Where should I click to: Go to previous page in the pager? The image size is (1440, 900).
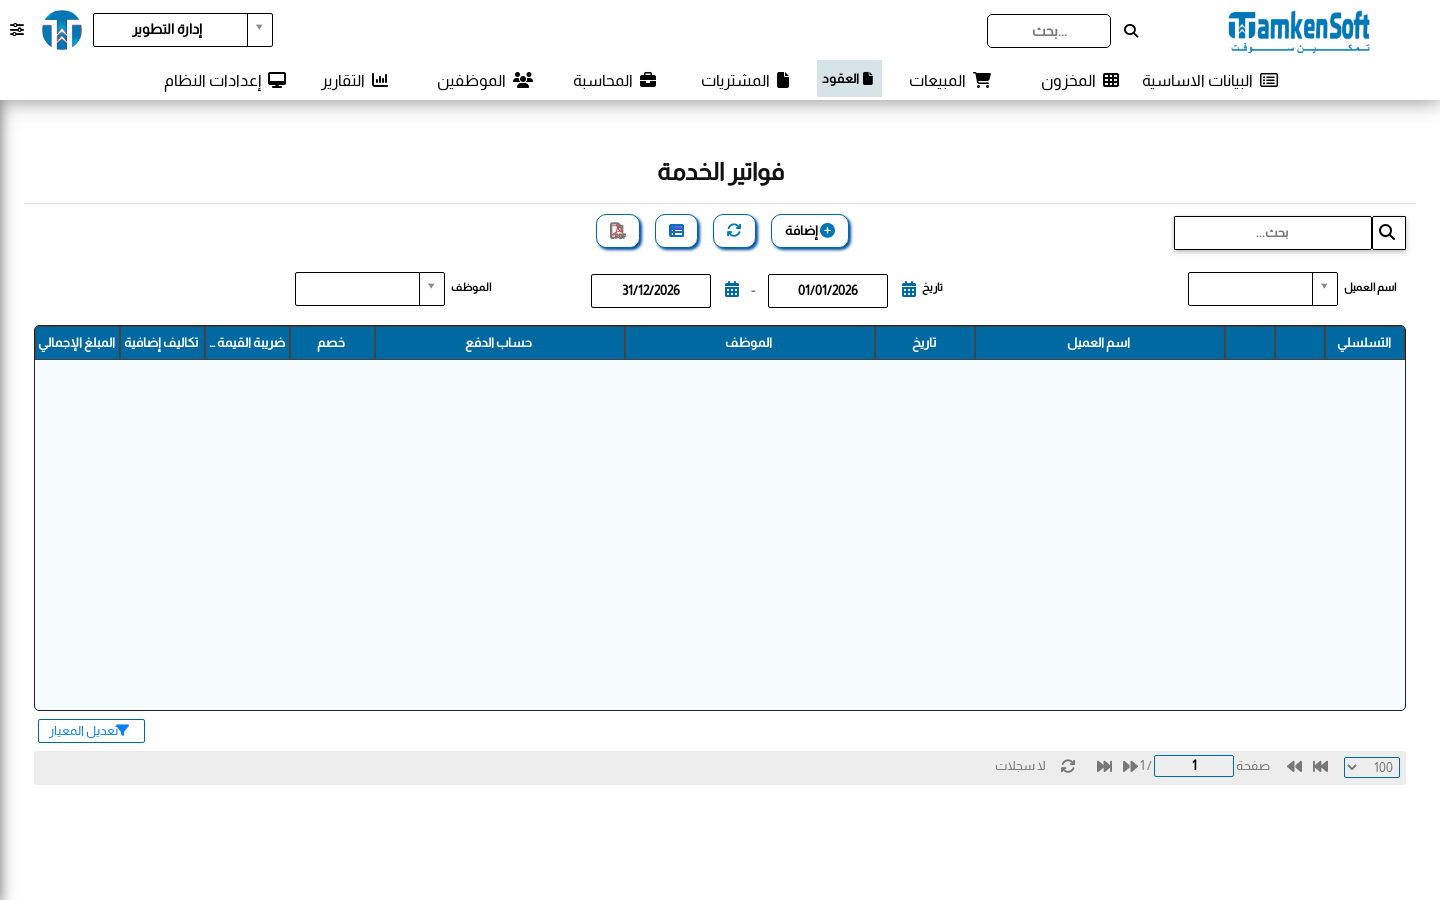(x=1294, y=767)
